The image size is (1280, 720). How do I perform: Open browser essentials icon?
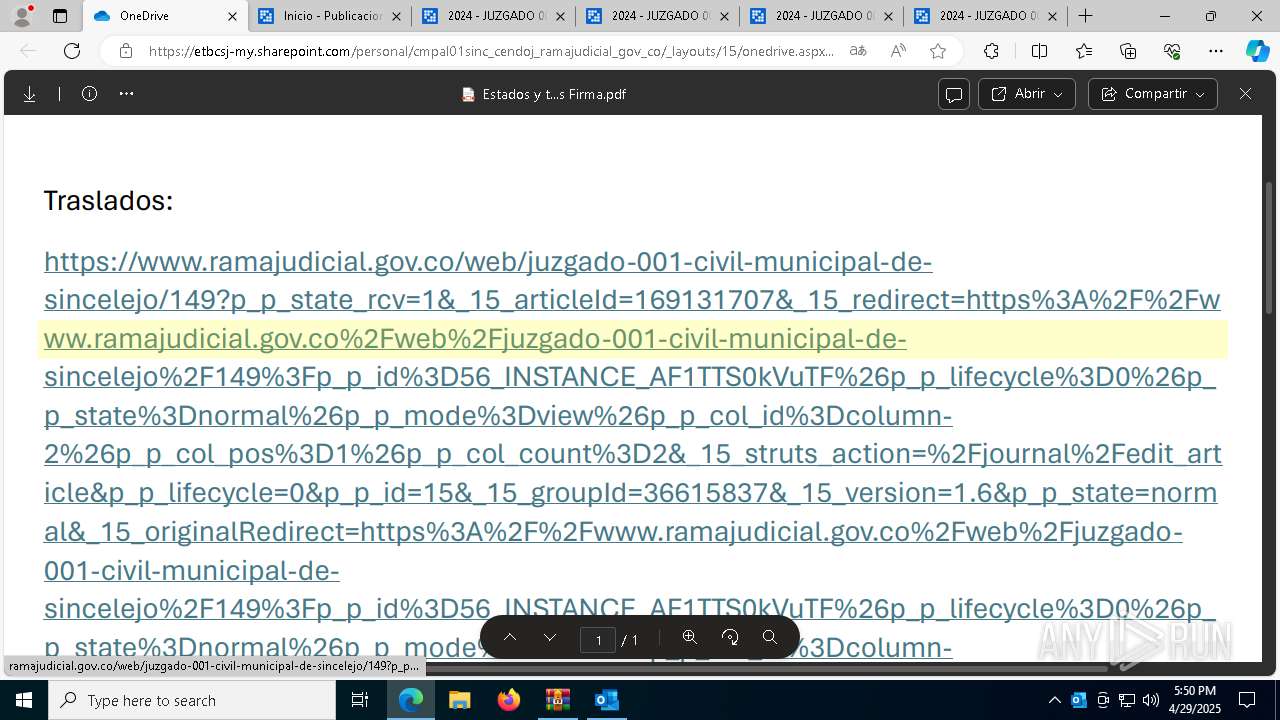(1172, 51)
